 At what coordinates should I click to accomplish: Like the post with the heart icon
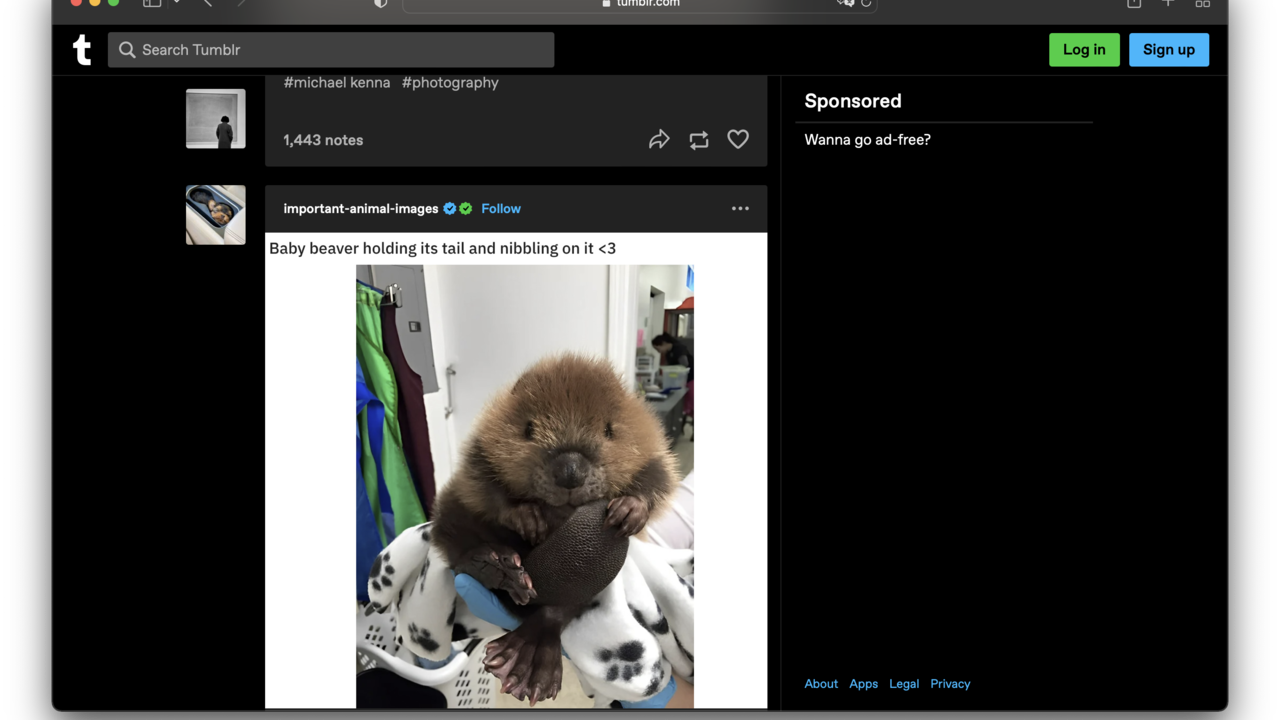(x=738, y=140)
